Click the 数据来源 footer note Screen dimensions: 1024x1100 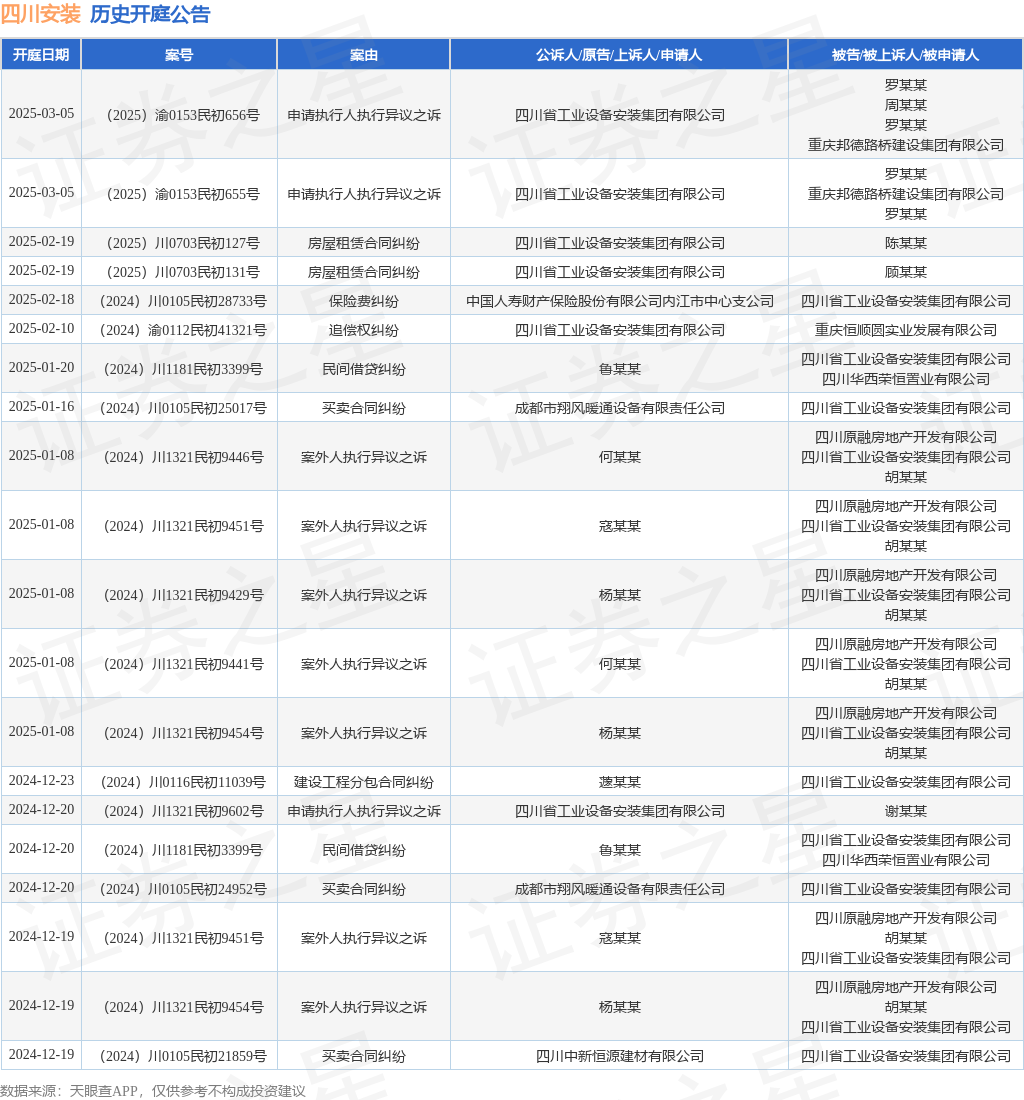click(x=153, y=1091)
